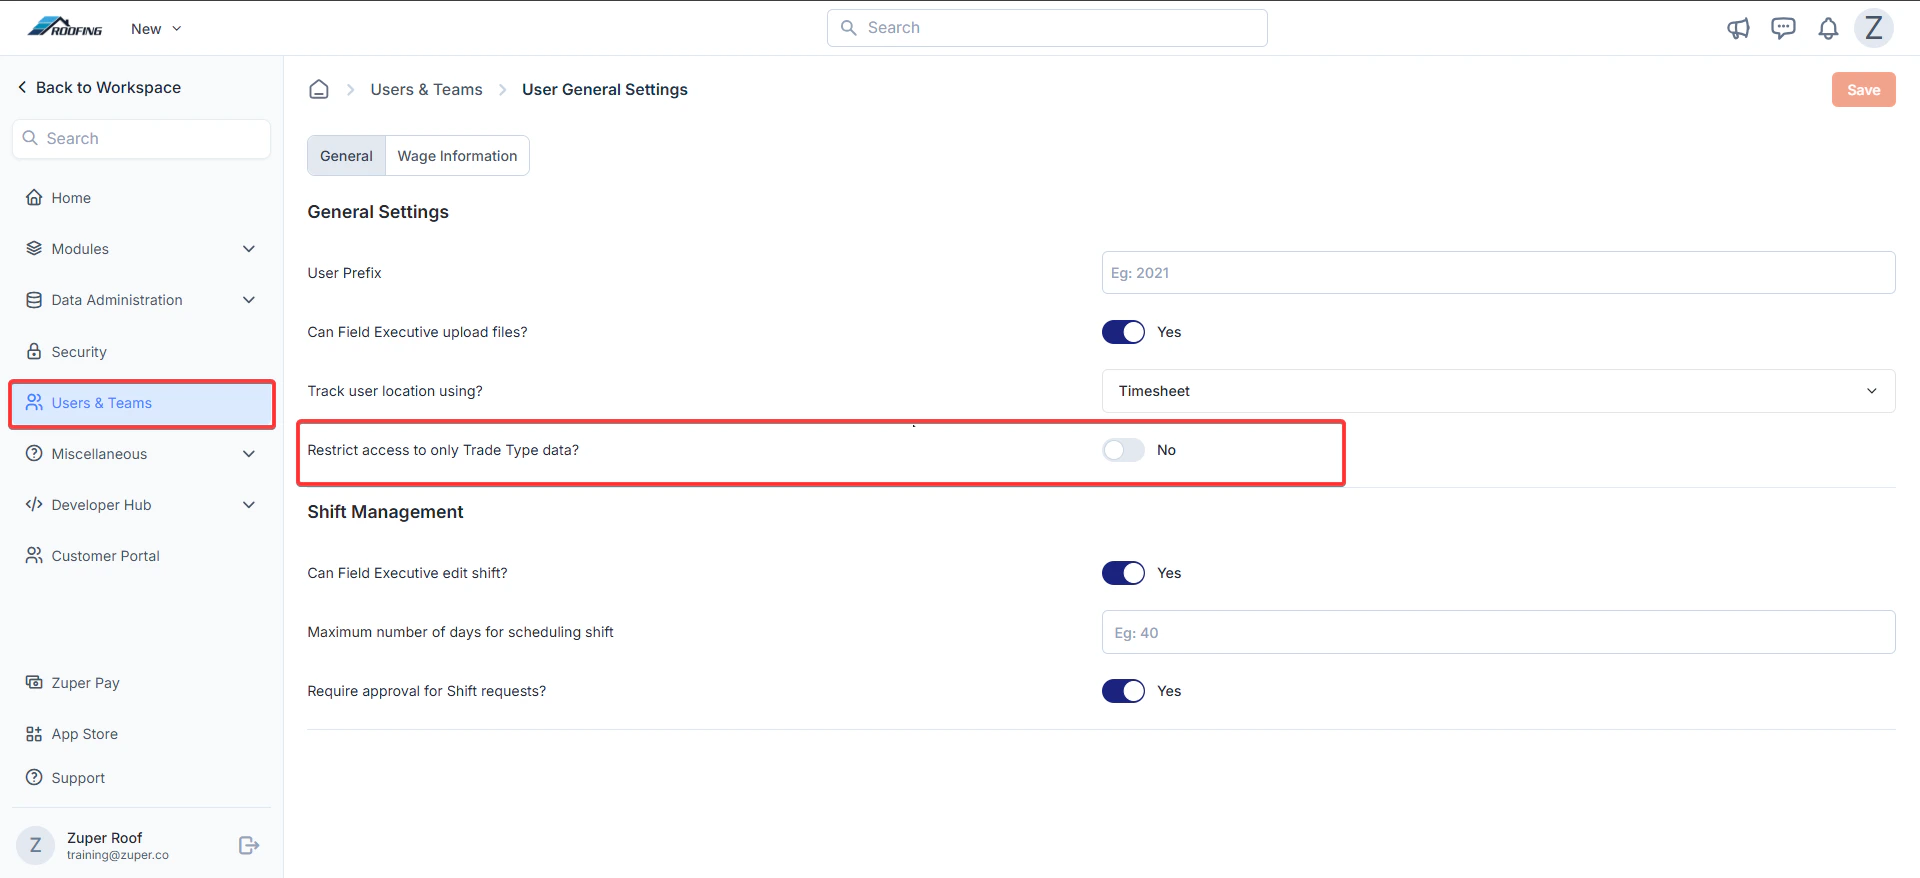Open the Track user location Timesheet dropdown
Image resolution: width=1920 pixels, height=878 pixels.
point(1498,391)
